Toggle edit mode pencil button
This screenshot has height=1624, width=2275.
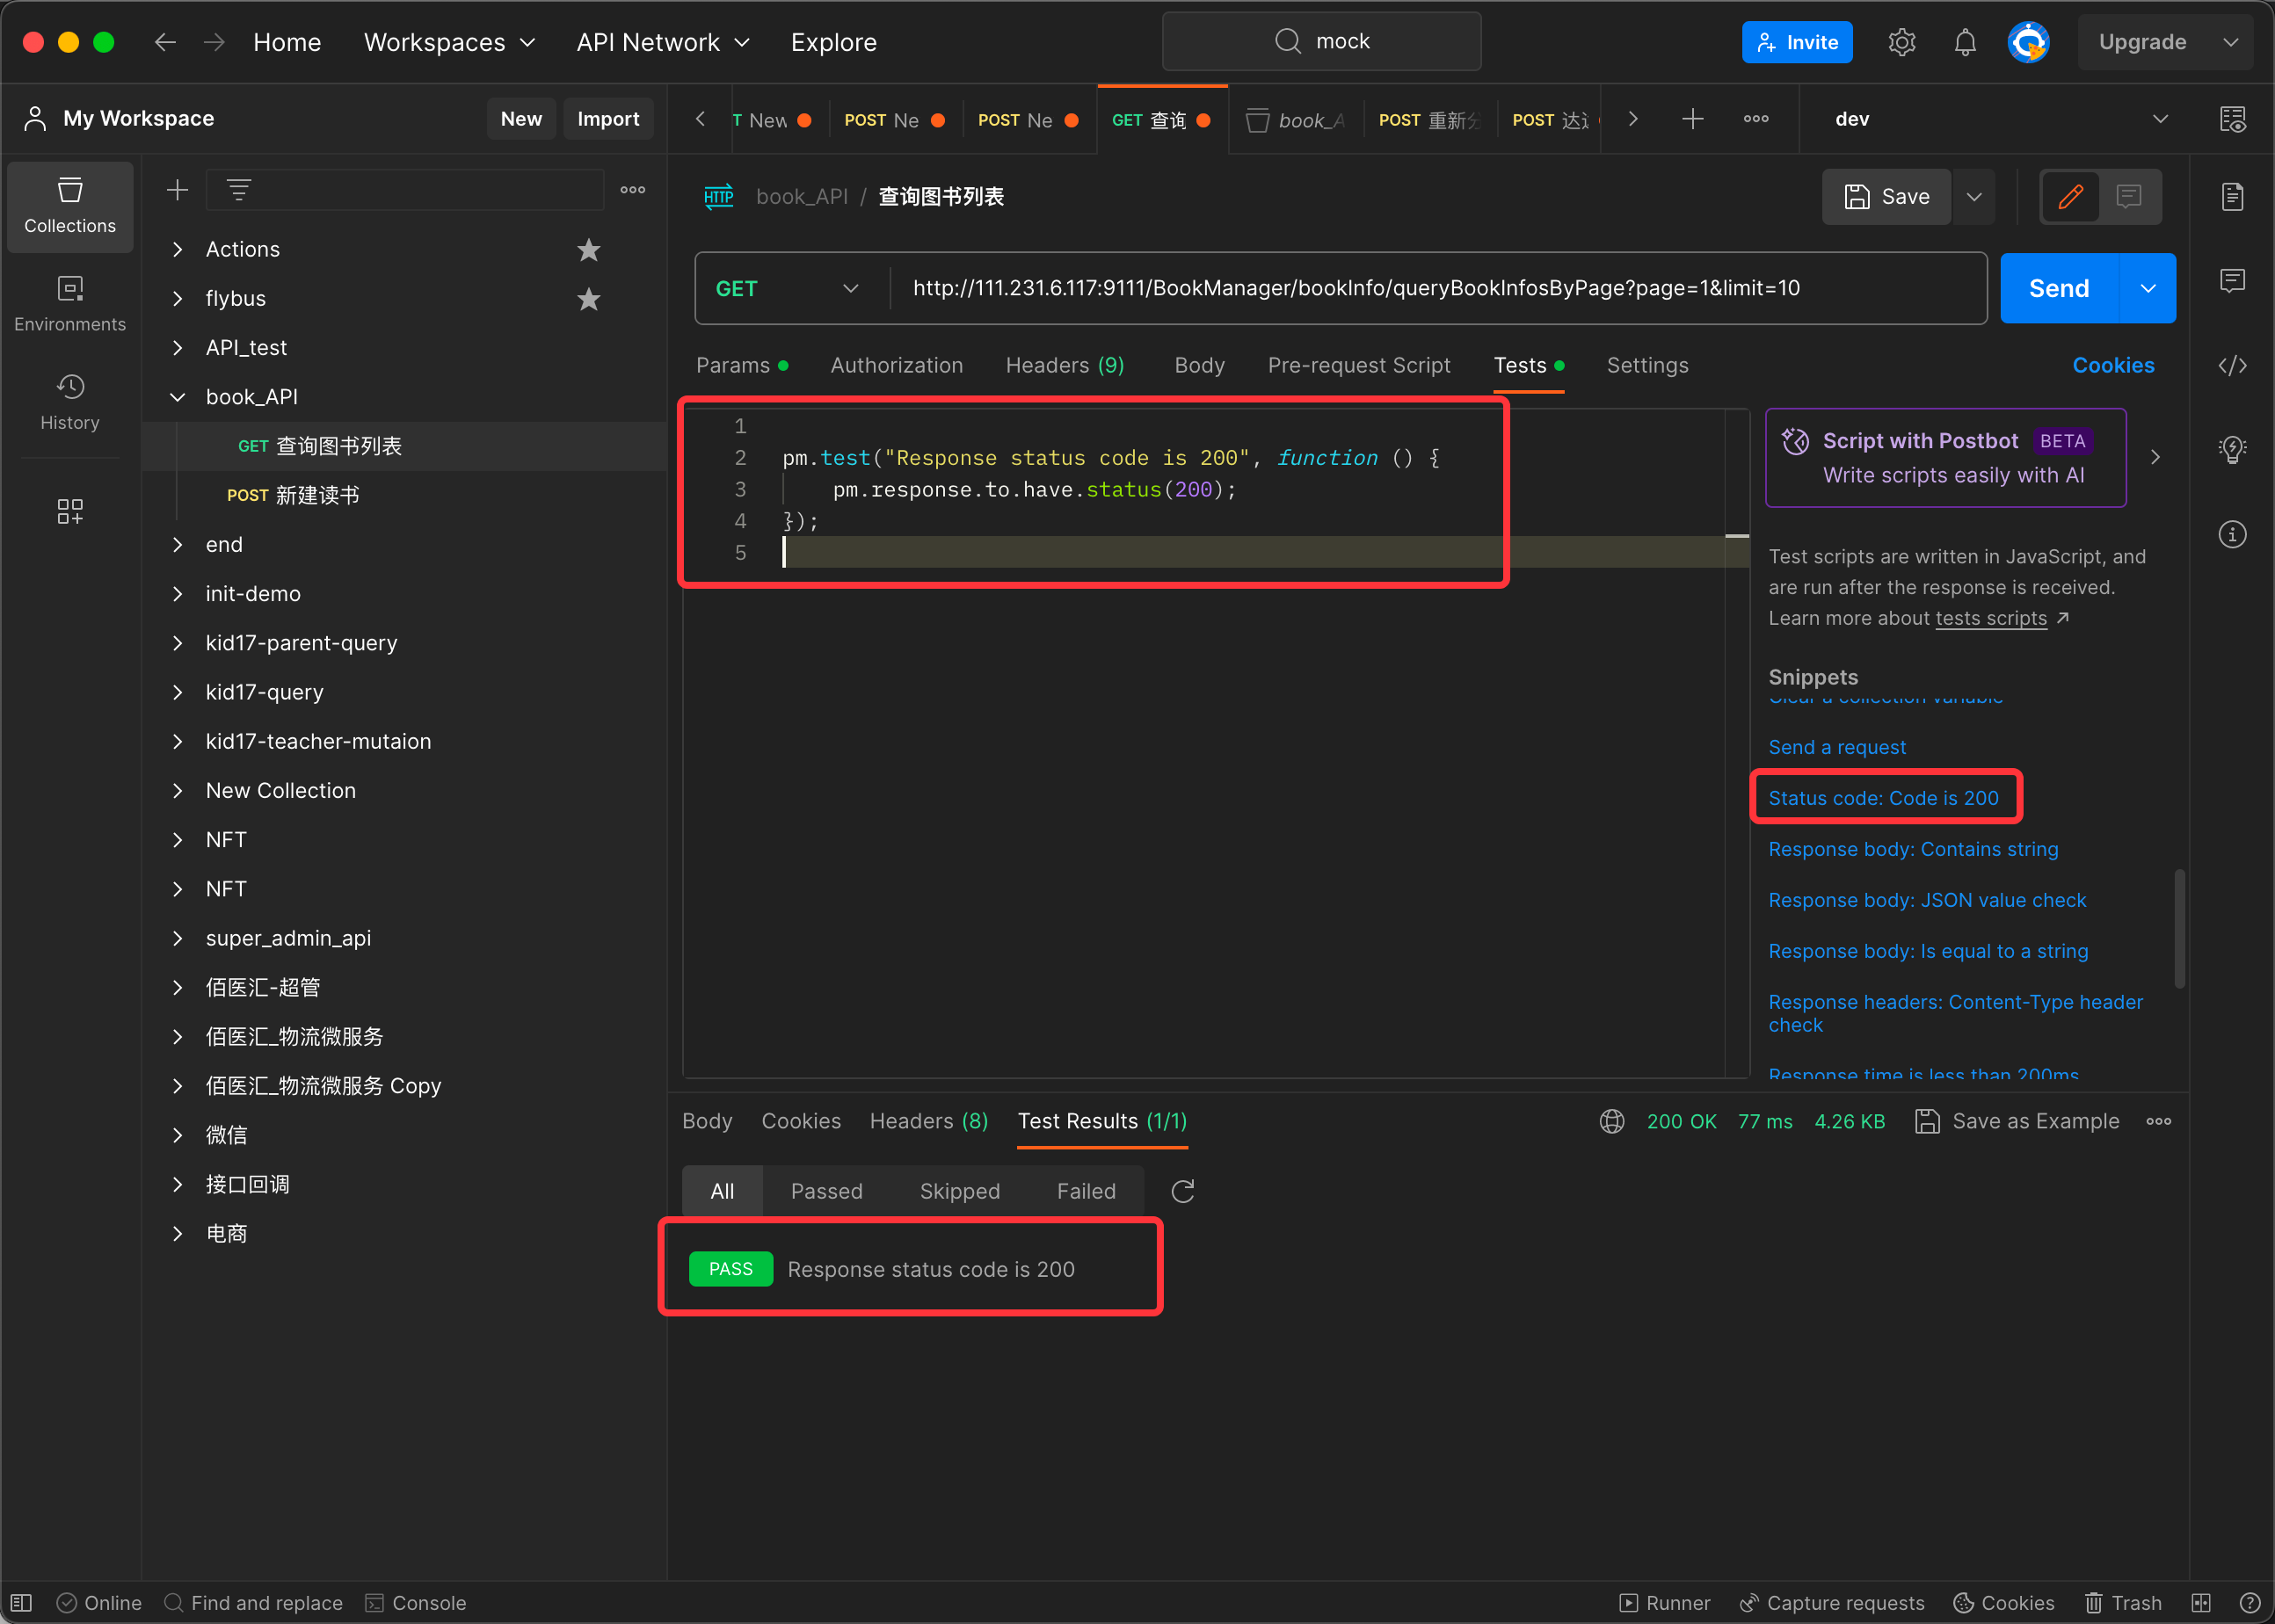pos(2070,196)
